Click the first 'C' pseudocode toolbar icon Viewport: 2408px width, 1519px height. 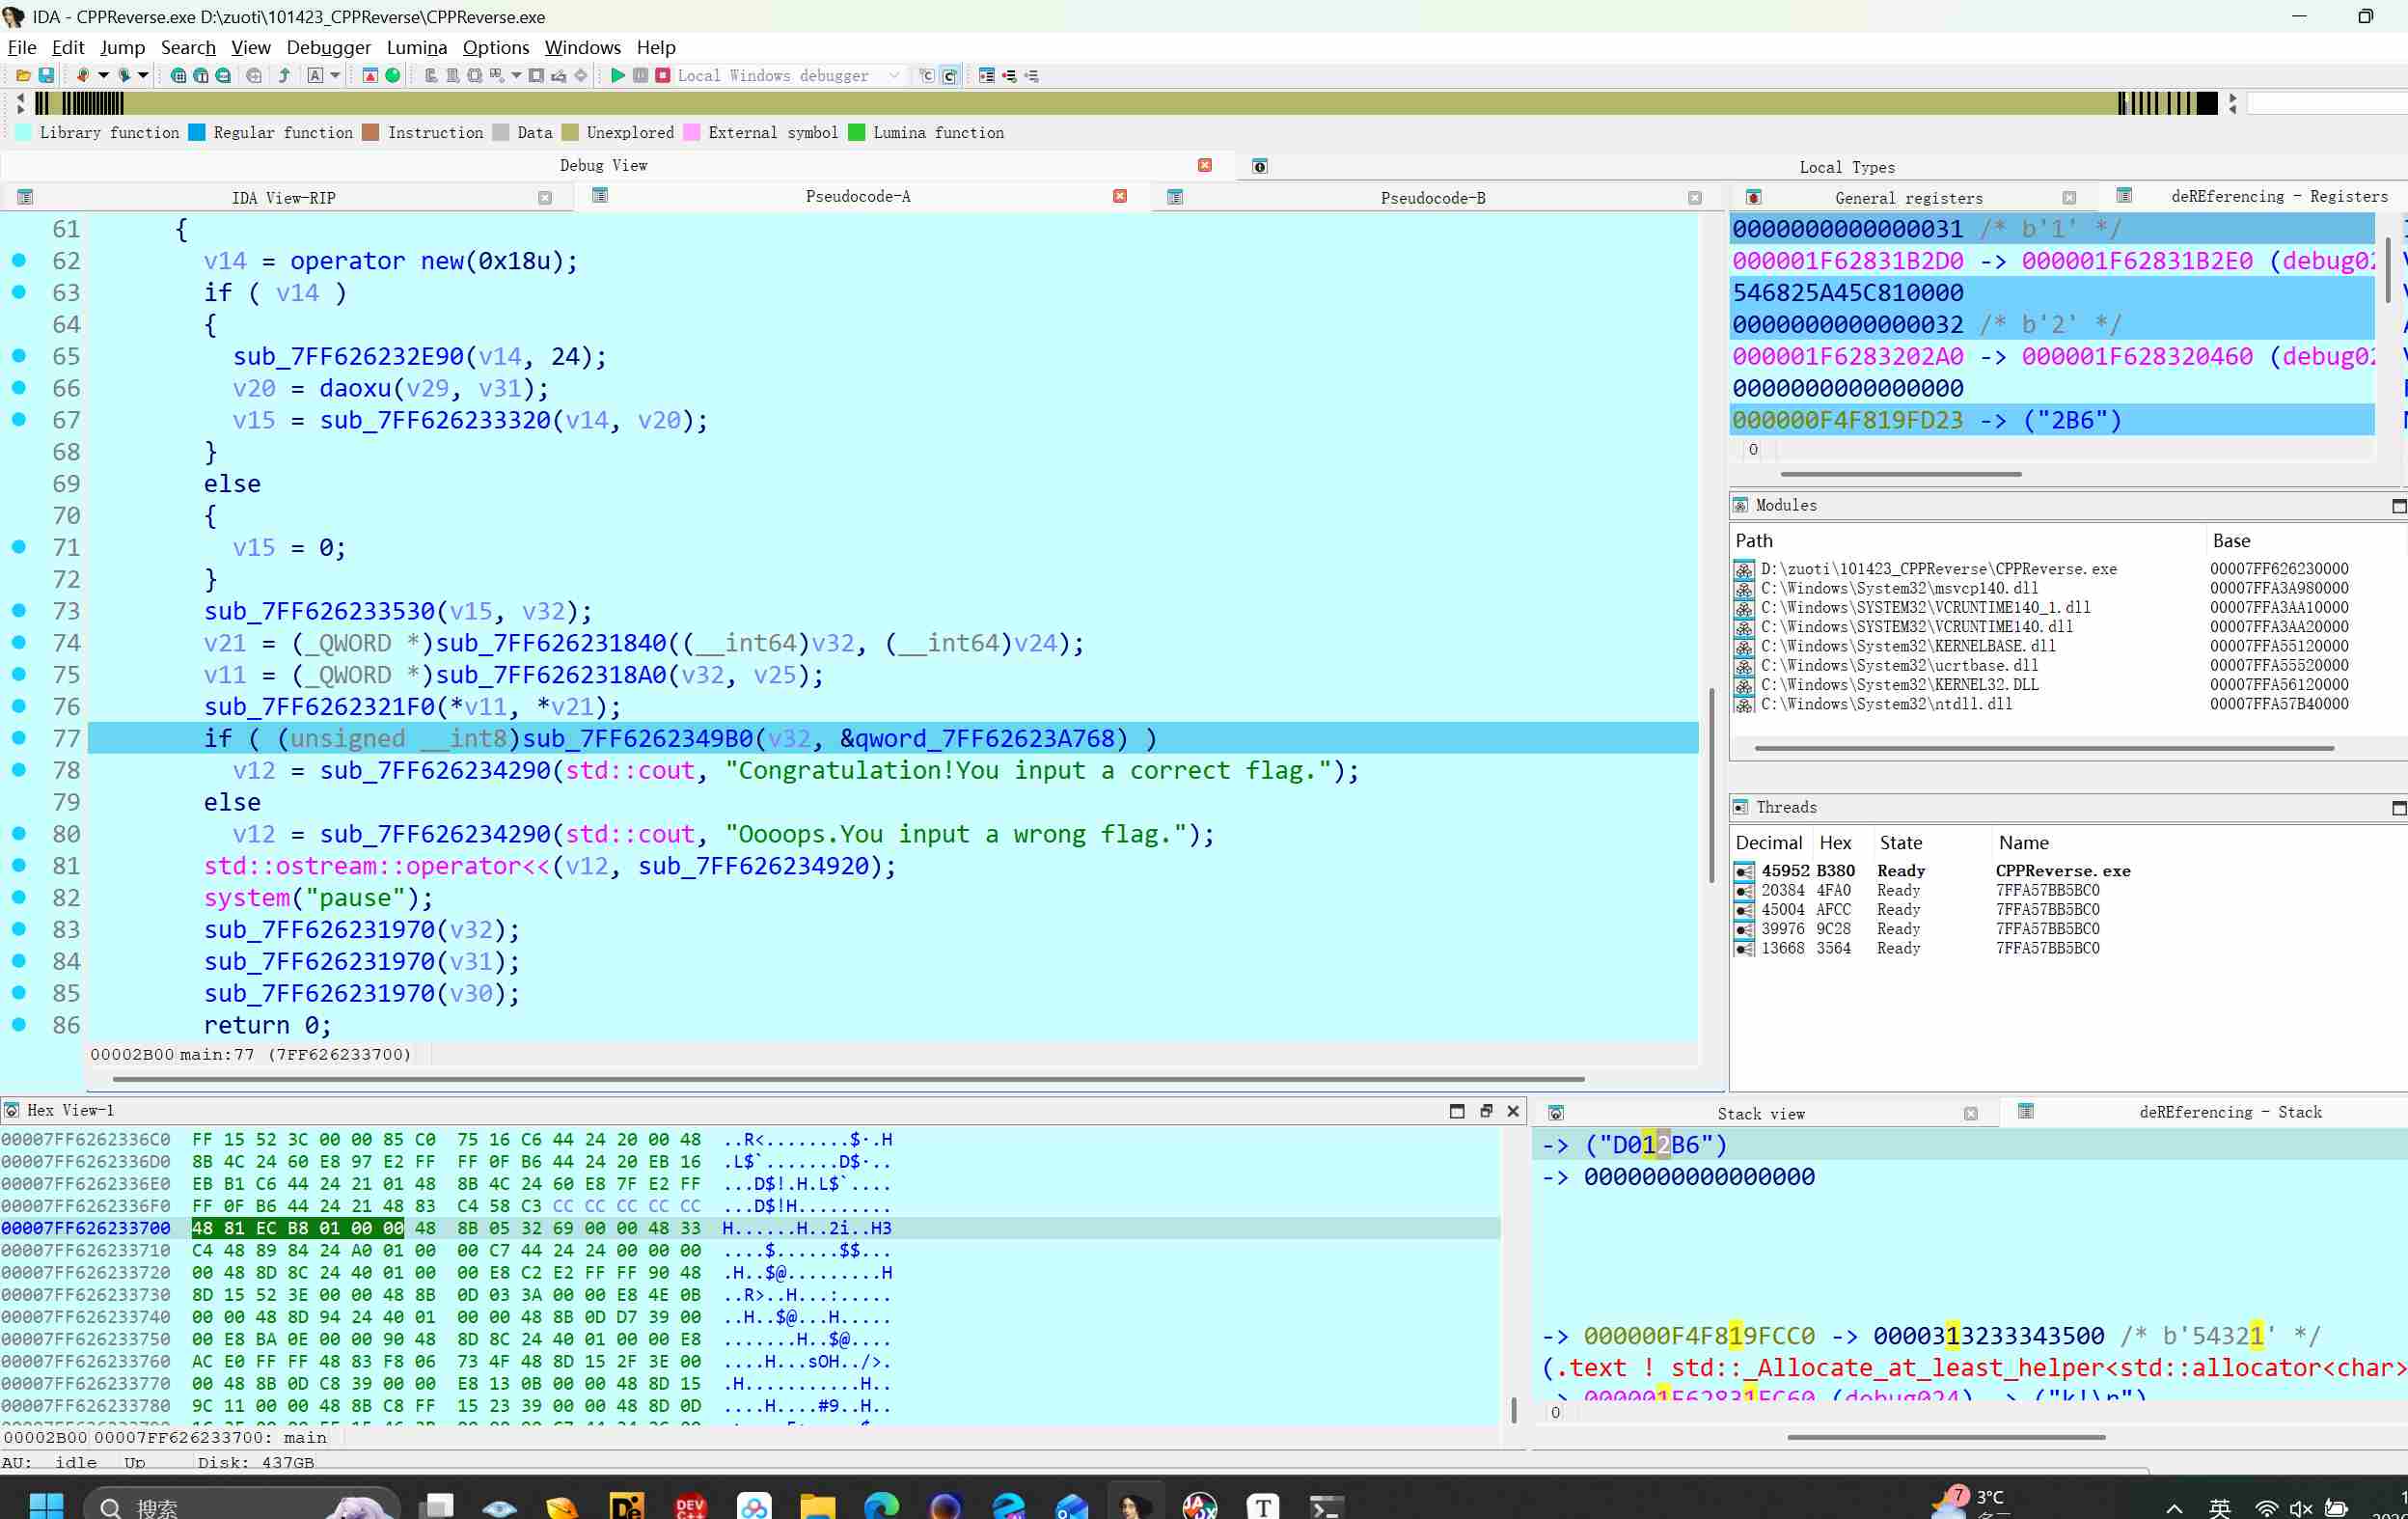click(x=927, y=76)
